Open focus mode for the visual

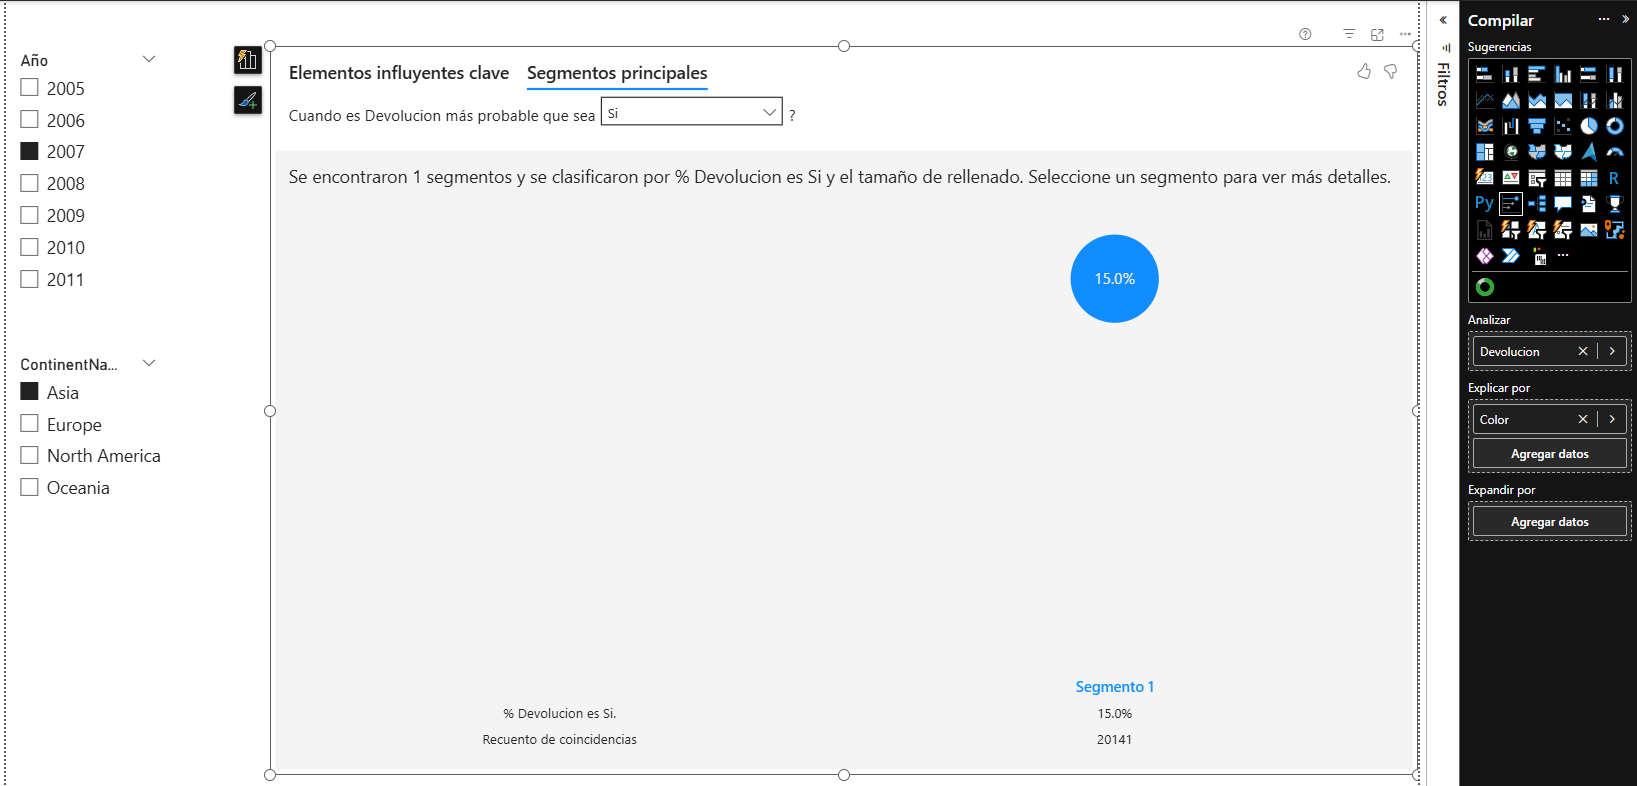pos(1377,35)
